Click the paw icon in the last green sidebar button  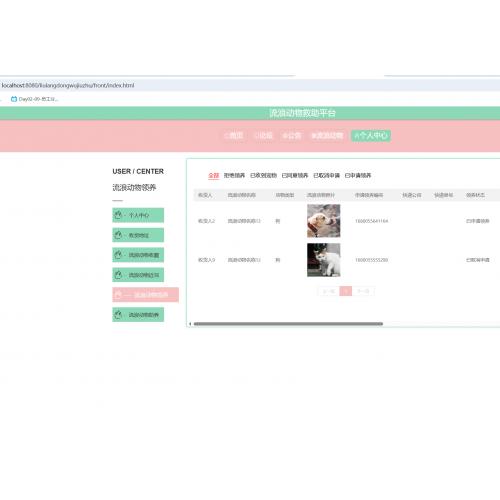pyautogui.click(x=118, y=315)
